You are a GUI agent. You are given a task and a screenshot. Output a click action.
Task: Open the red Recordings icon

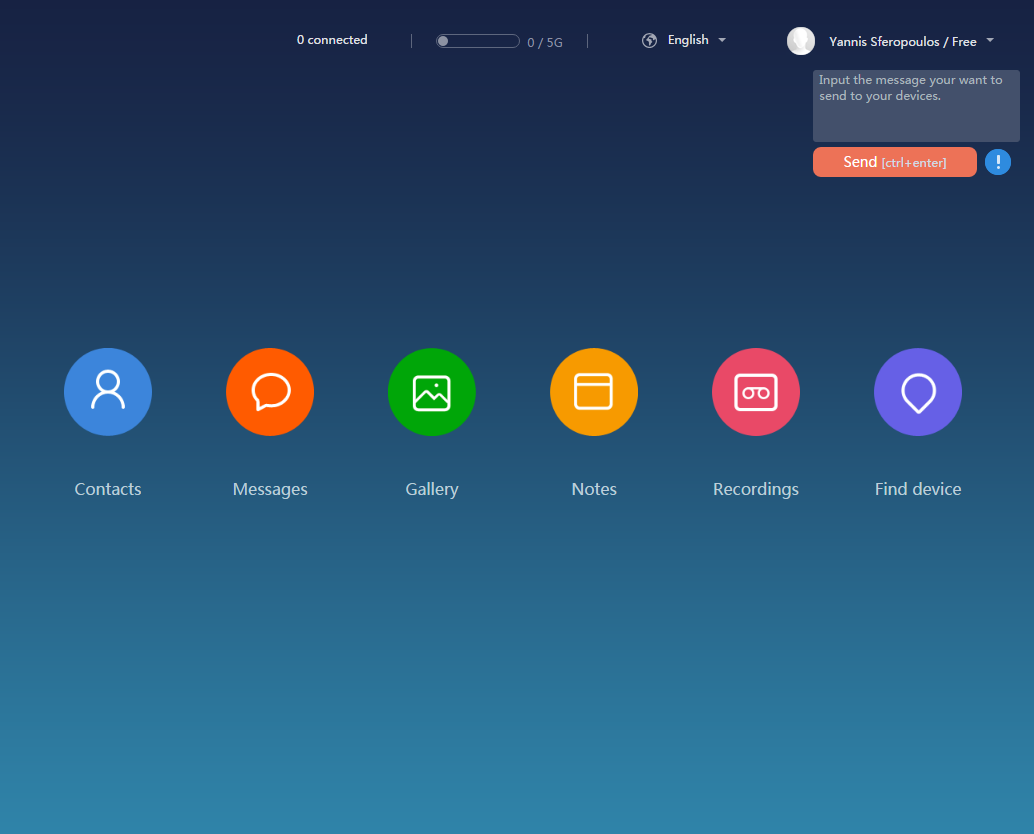(x=756, y=392)
